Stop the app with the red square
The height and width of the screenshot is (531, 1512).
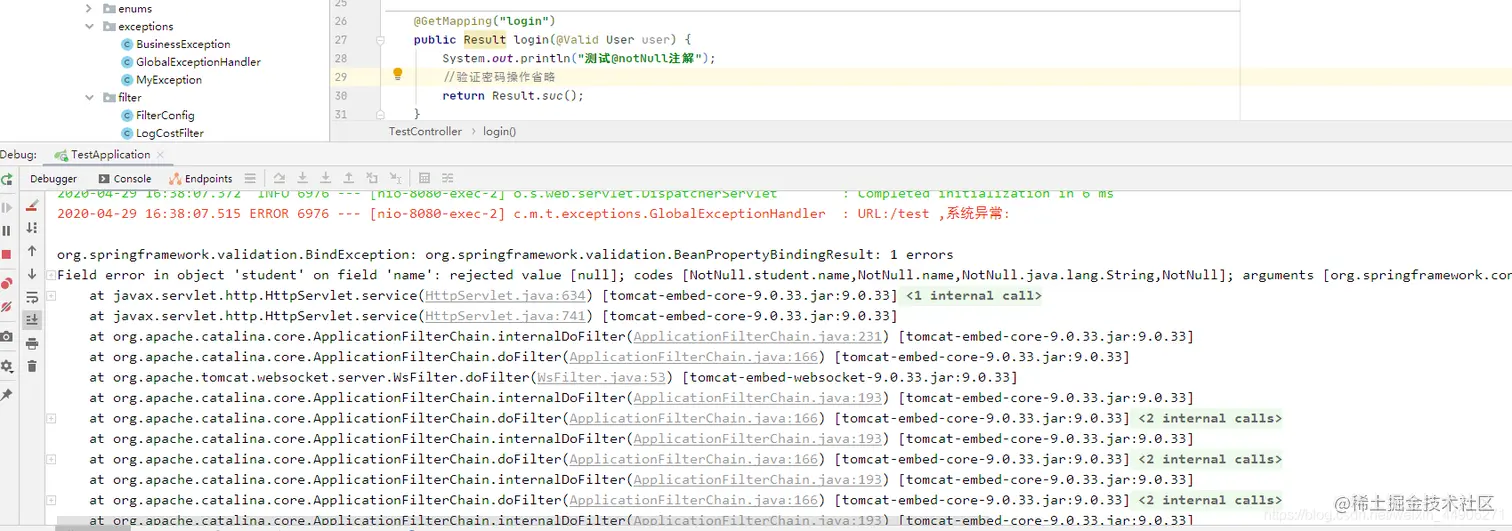click(7, 255)
